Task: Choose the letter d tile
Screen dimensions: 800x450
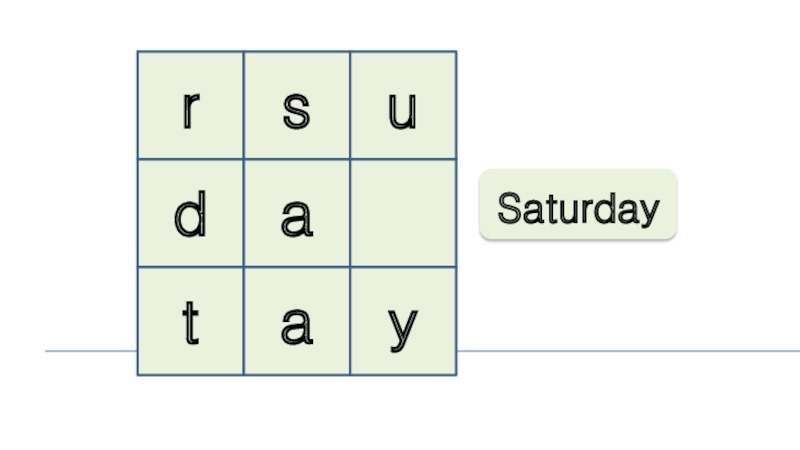Action: (x=190, y=213)
